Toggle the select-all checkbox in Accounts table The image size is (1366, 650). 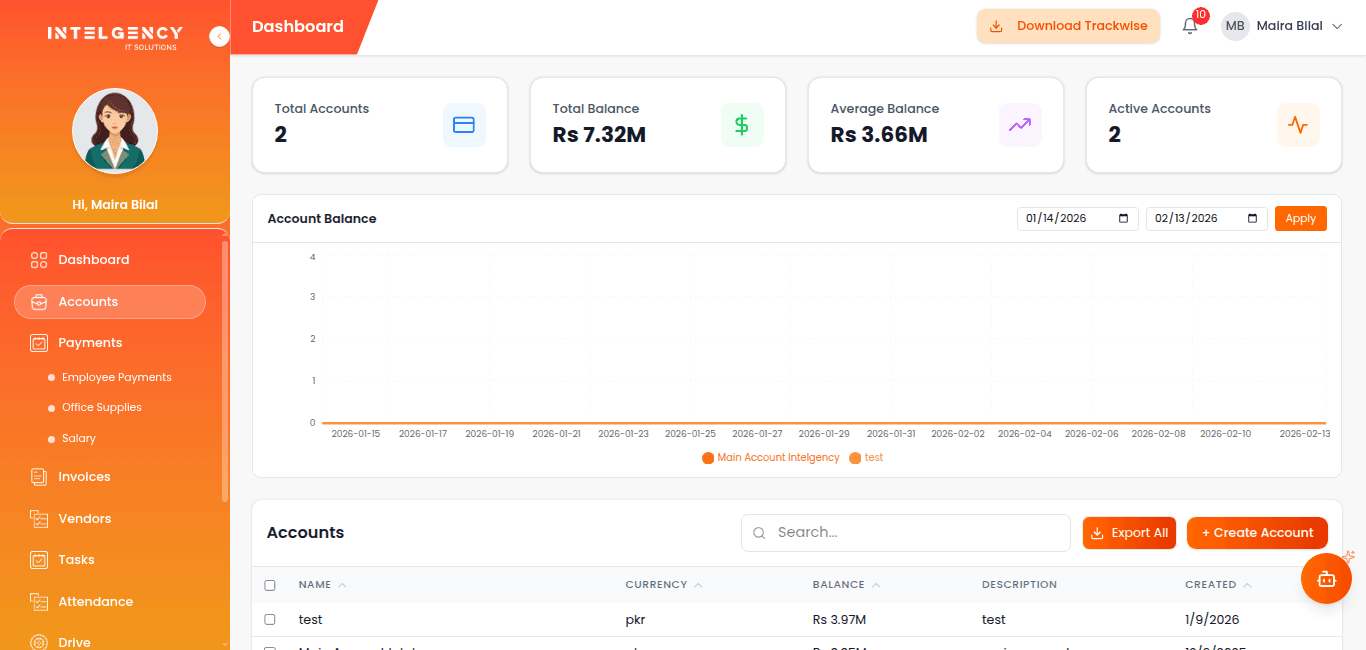tap(269, 584)
